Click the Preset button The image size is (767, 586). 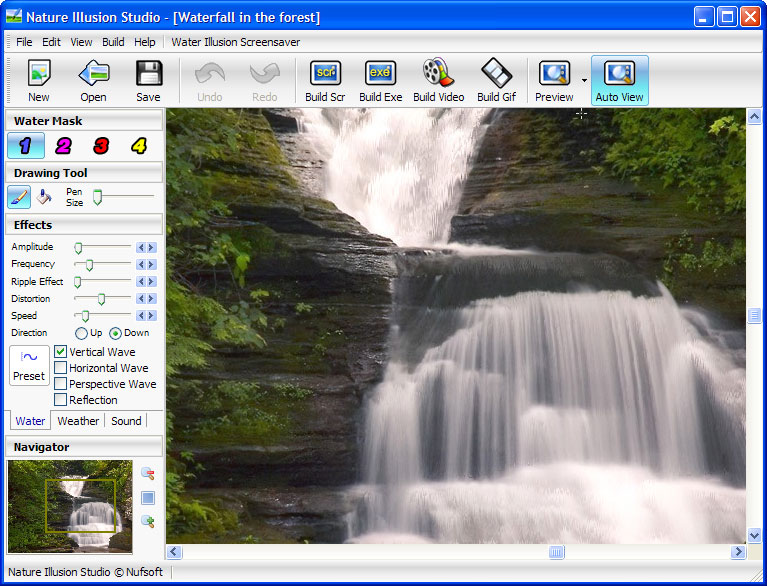point(29,366)
